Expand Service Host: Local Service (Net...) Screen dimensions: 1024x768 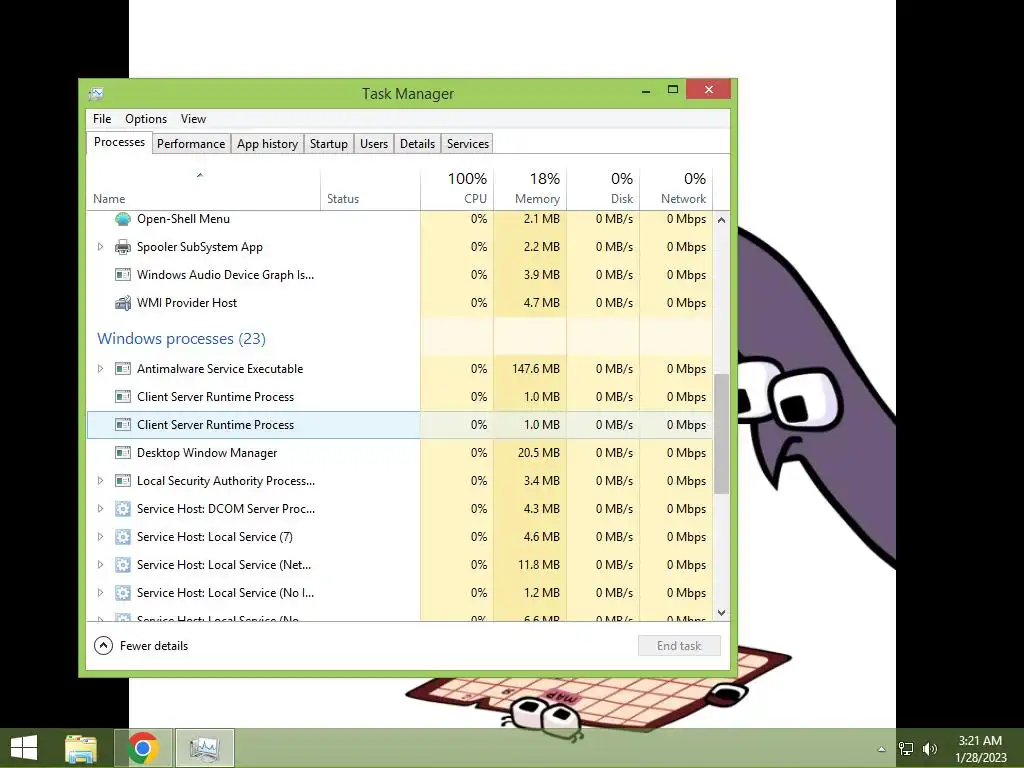pyautogui.click(x=101, y=565)
